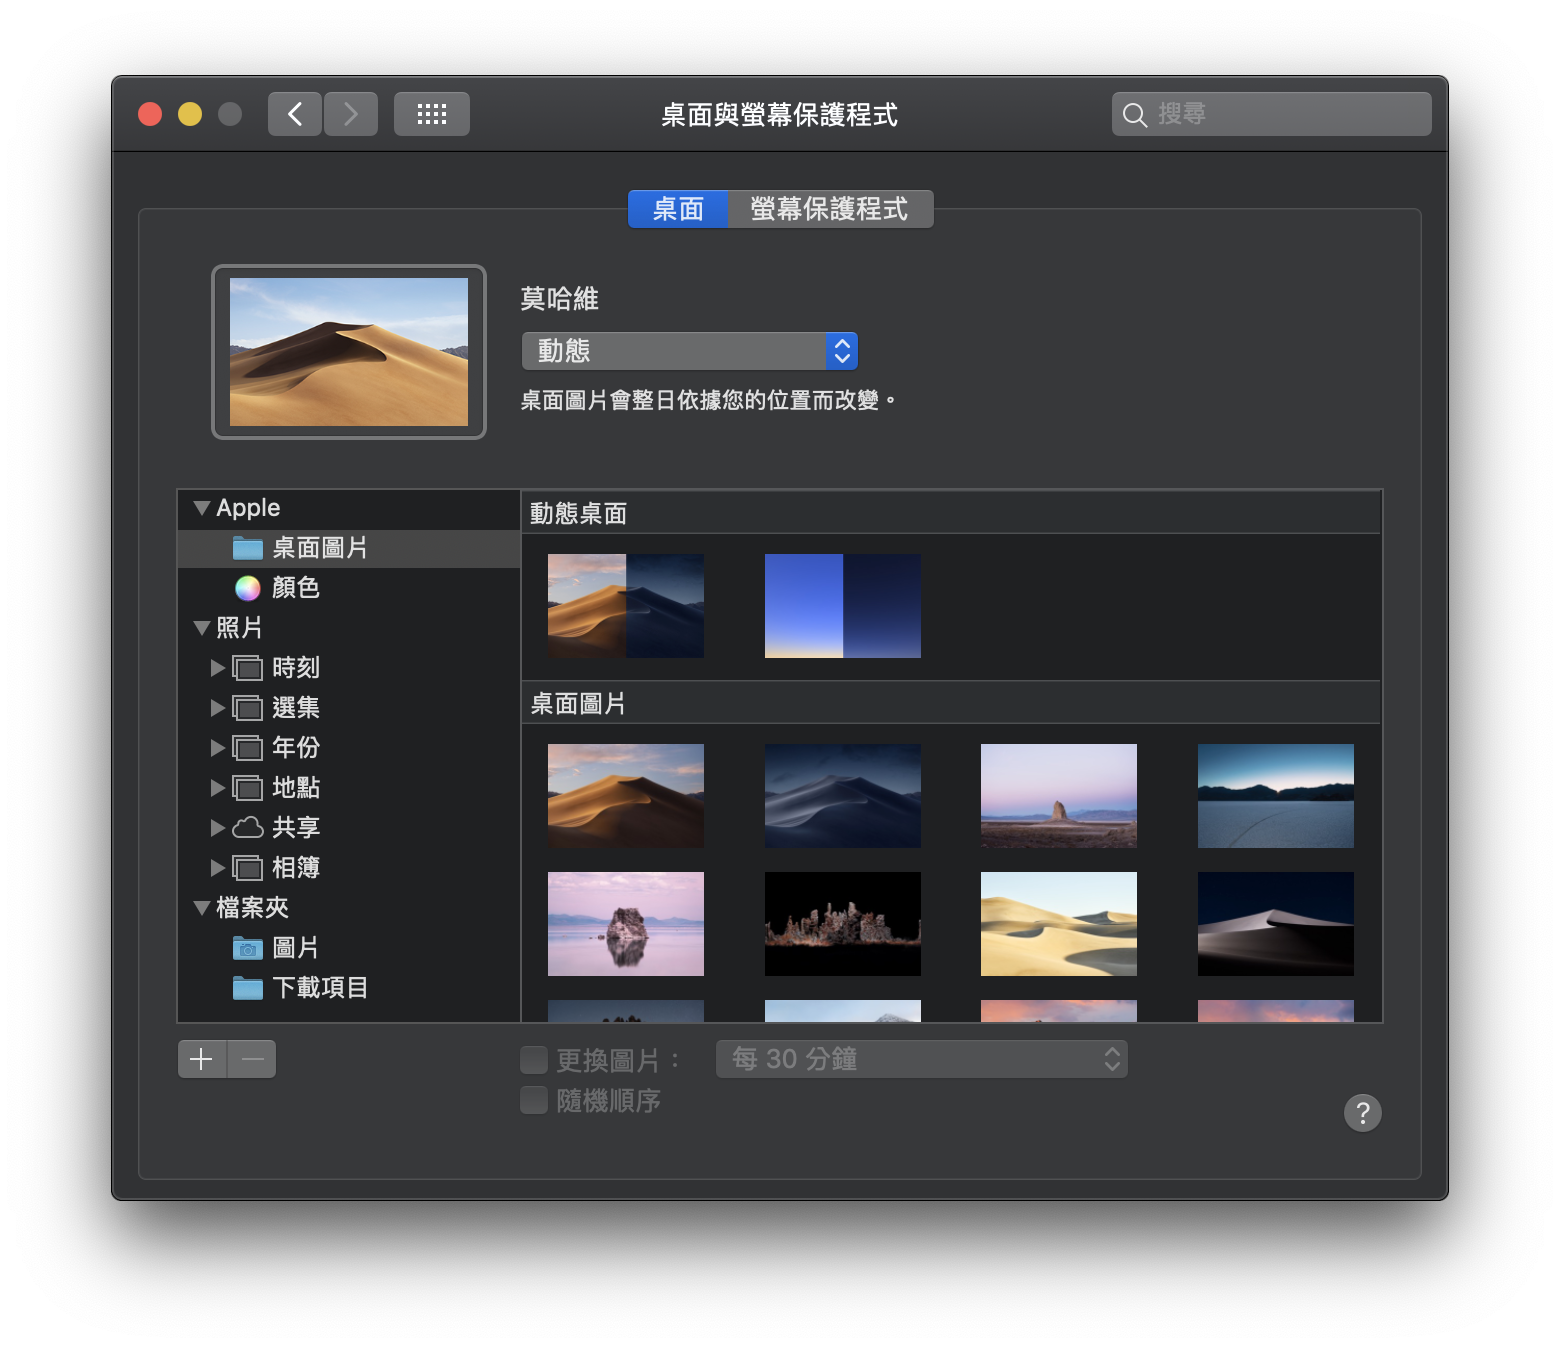Select 年份 in the photos list
Viewport: 1560px width, 1348px height.
(x=349, y=748)
